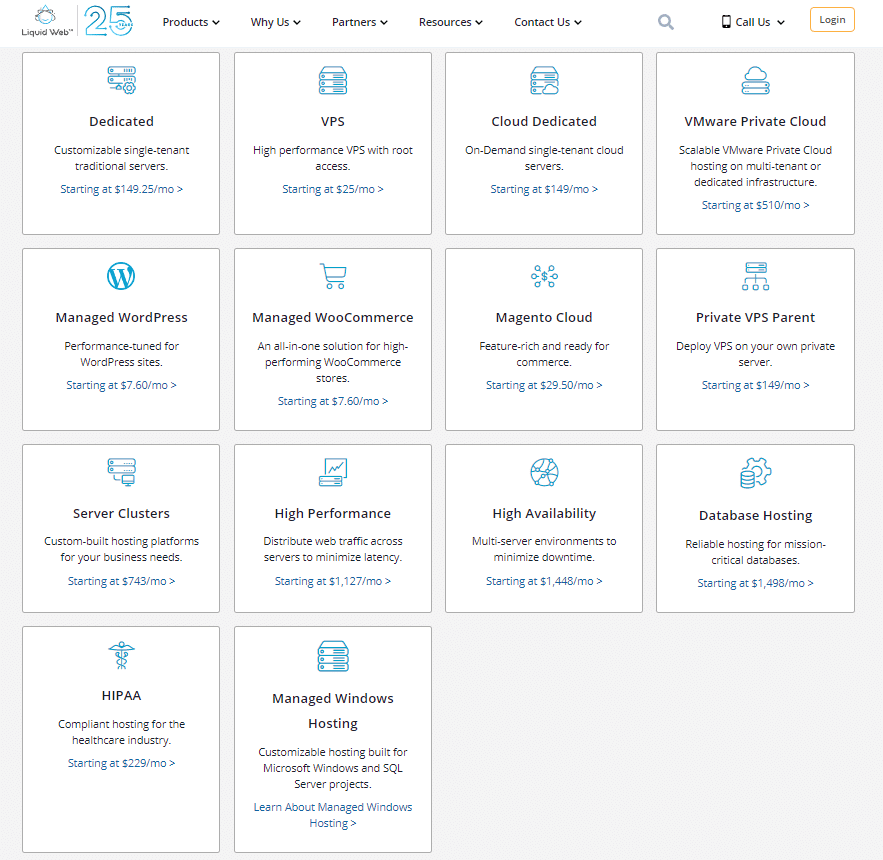
Task: Click the VMware Private Cloud heading
Action: point(755,121)
